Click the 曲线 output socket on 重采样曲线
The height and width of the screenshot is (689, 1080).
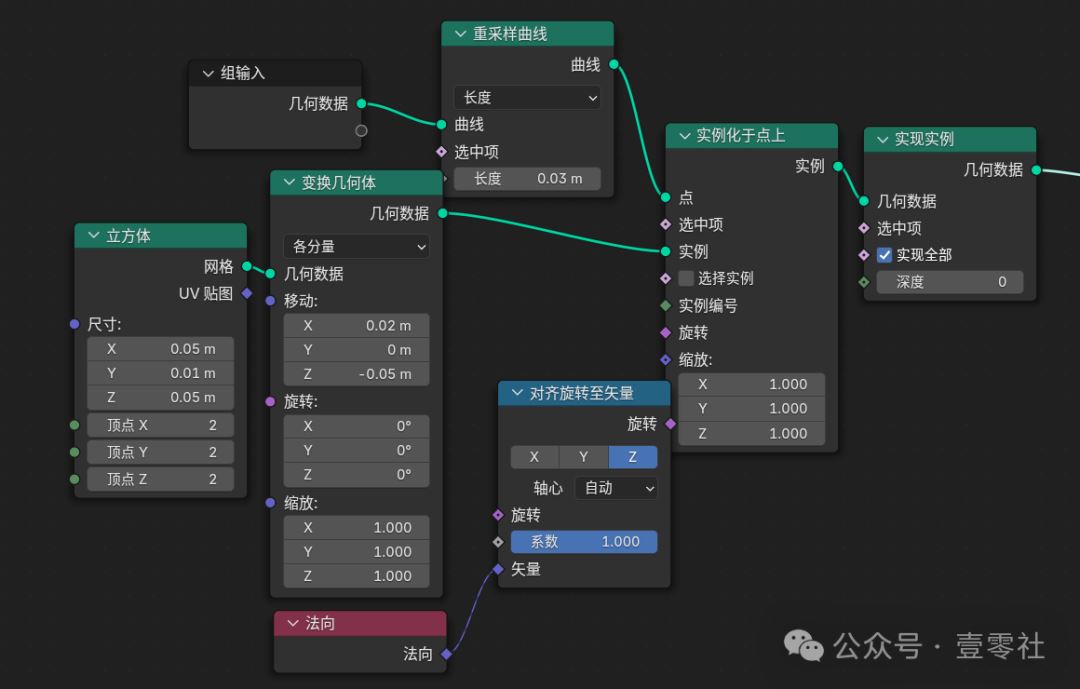[612, 62]
